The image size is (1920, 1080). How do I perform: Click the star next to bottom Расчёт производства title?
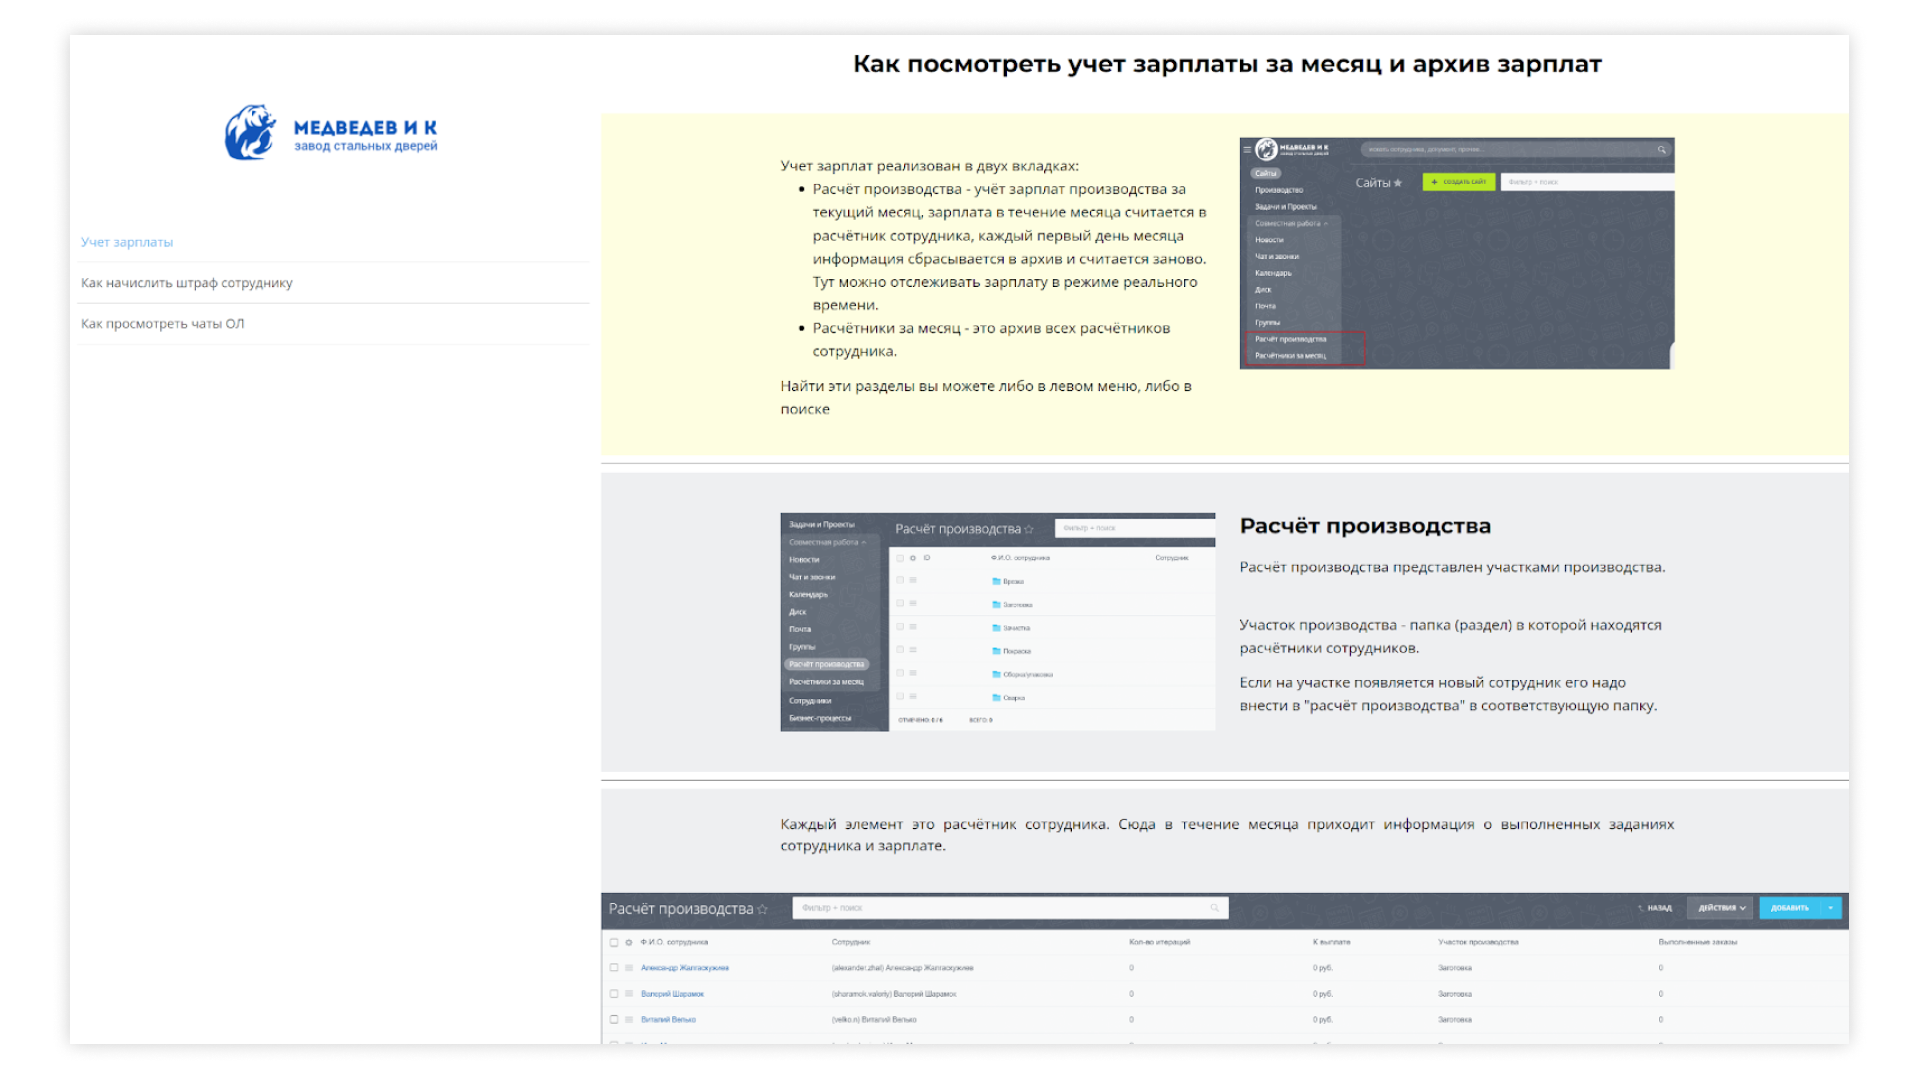(763, 909)
